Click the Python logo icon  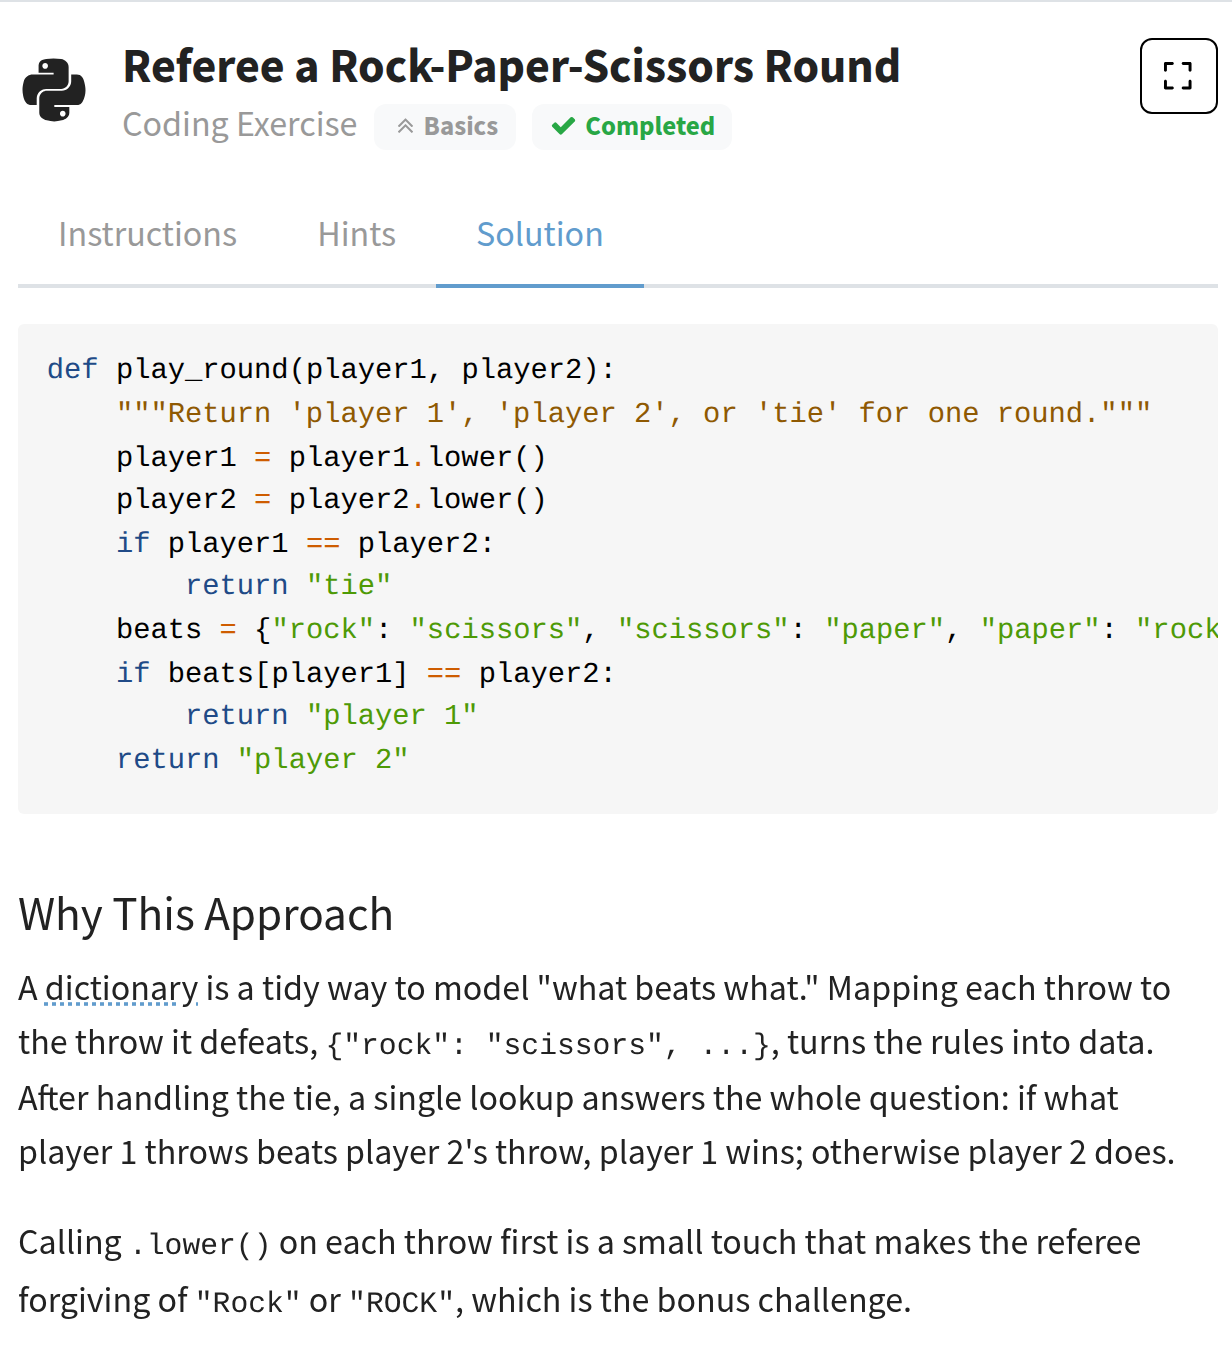54,90
